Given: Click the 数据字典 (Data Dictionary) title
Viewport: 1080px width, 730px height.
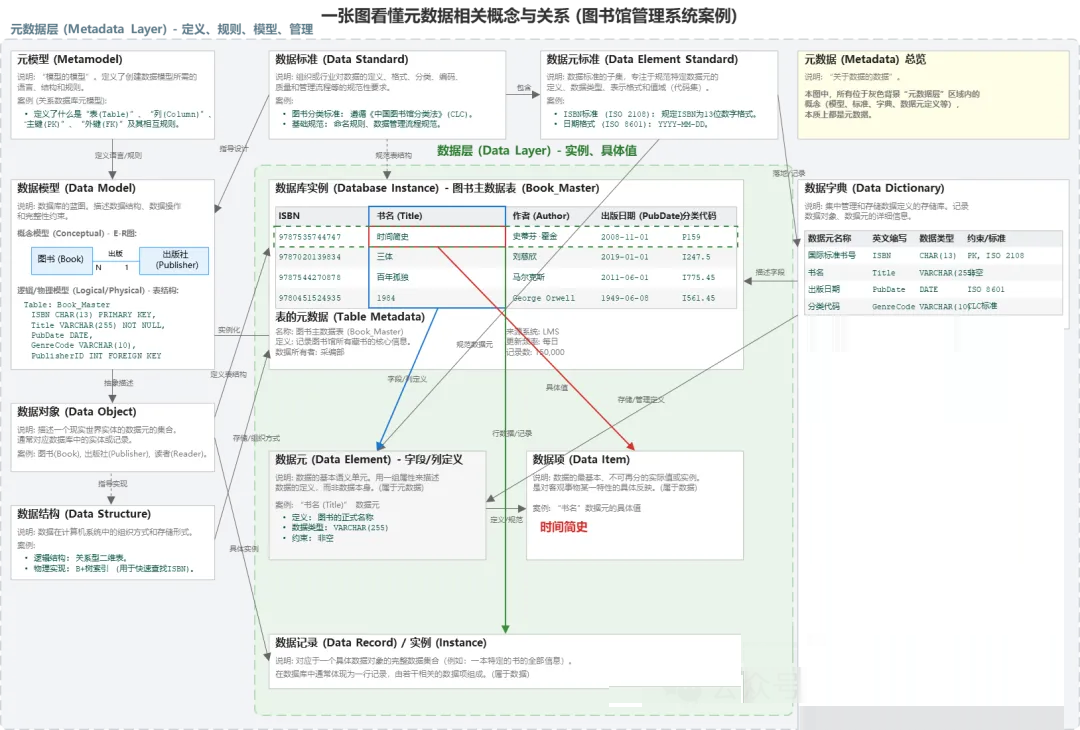Looking at the screenshot, I should 873,188.
